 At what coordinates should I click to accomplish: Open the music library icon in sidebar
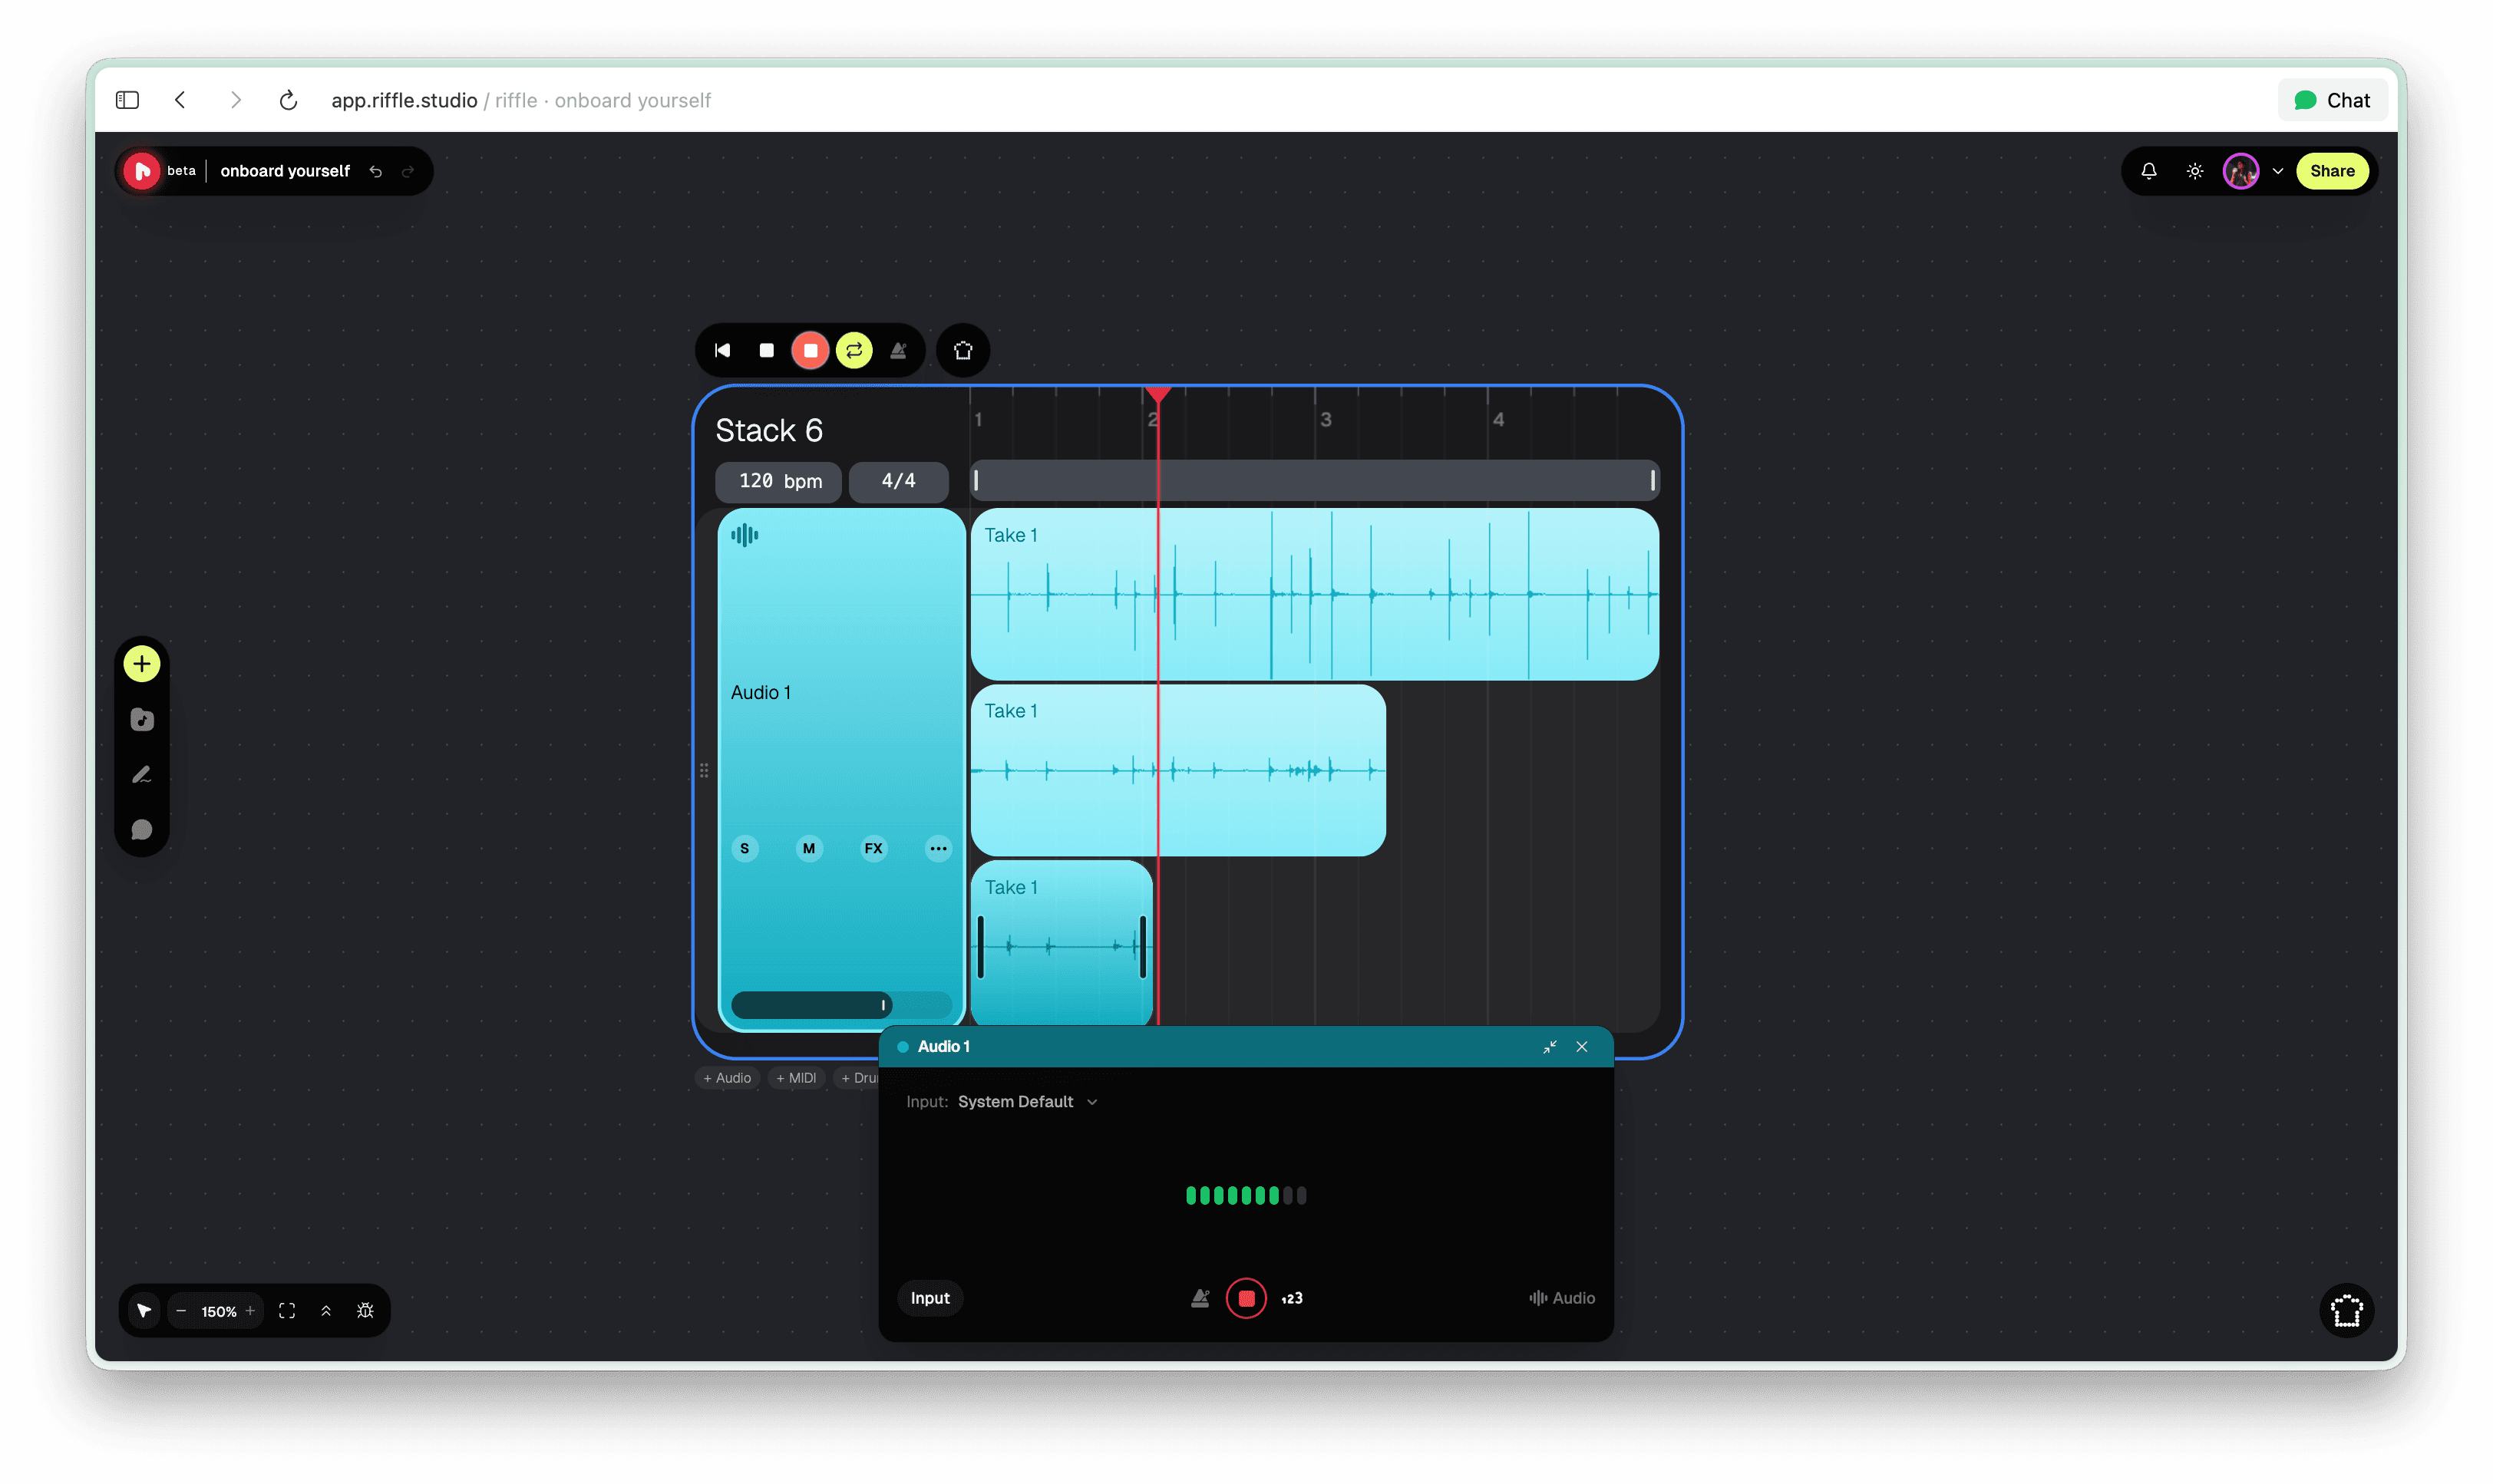[x=142, y=720]
